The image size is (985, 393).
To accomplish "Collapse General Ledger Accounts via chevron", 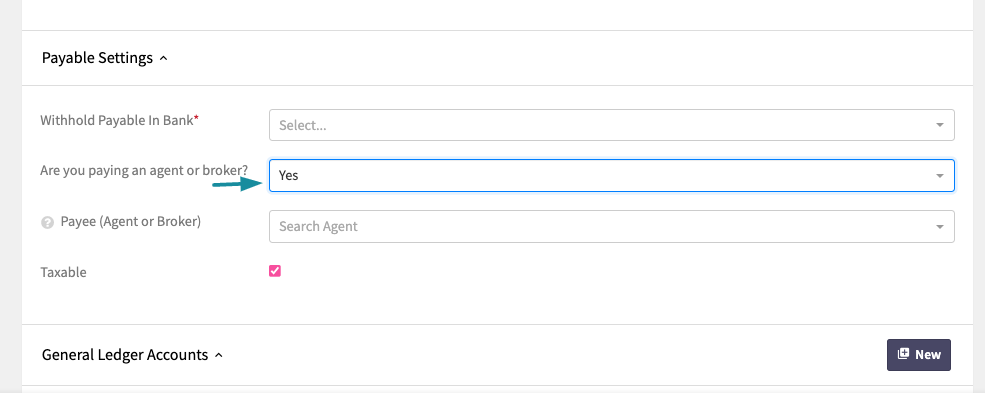I will [219, 355].
